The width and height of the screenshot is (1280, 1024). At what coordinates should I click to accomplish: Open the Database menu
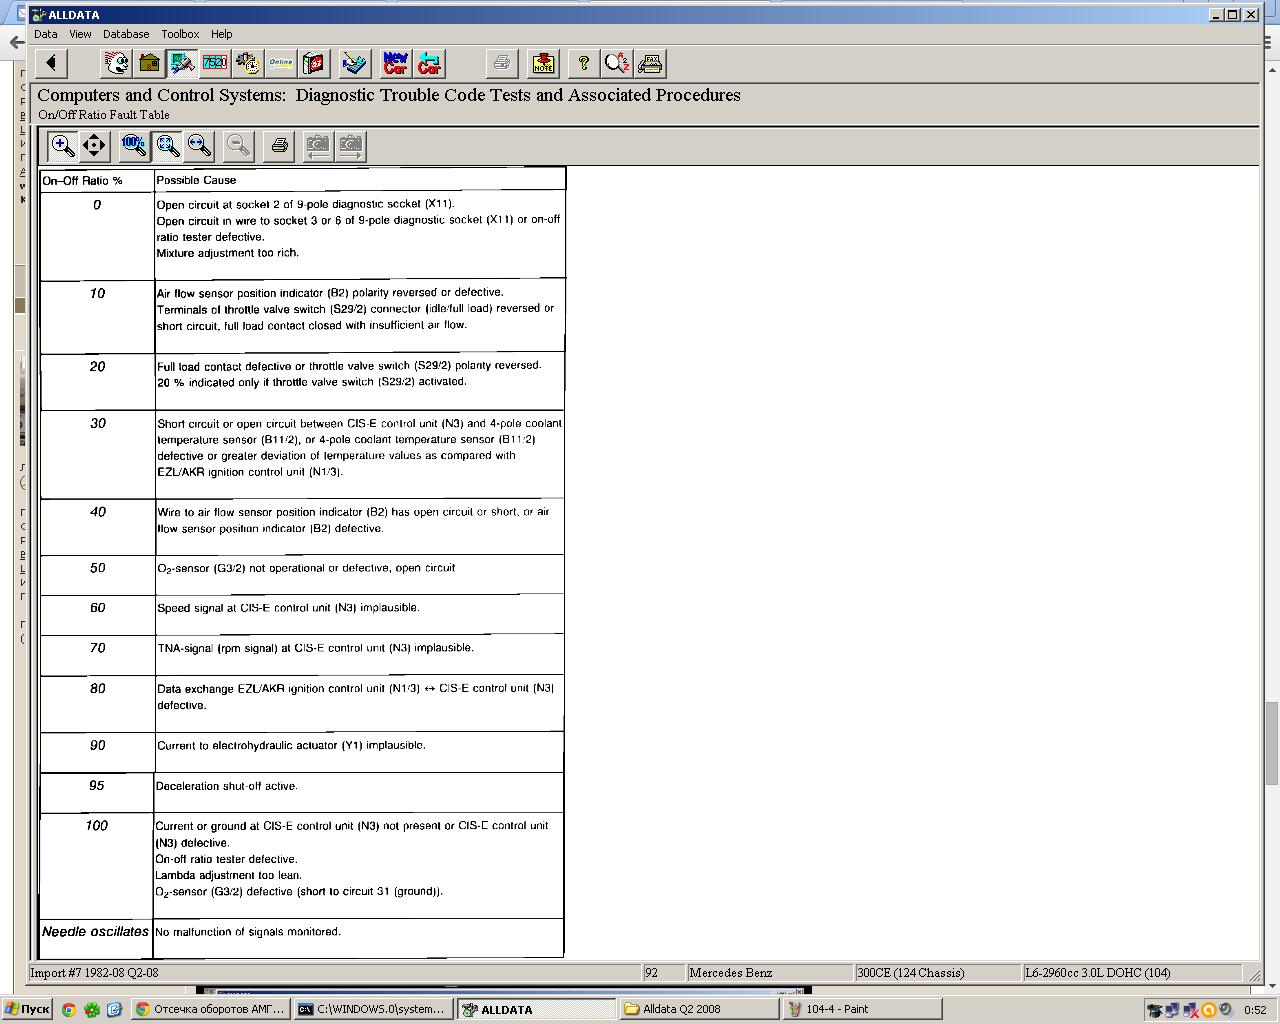coord(126,34)
